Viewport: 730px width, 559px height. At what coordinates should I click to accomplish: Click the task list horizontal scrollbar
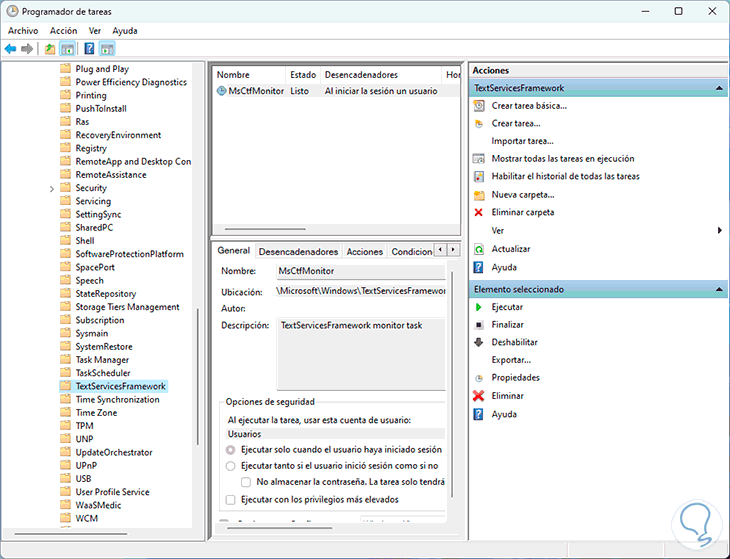(265, 229)
